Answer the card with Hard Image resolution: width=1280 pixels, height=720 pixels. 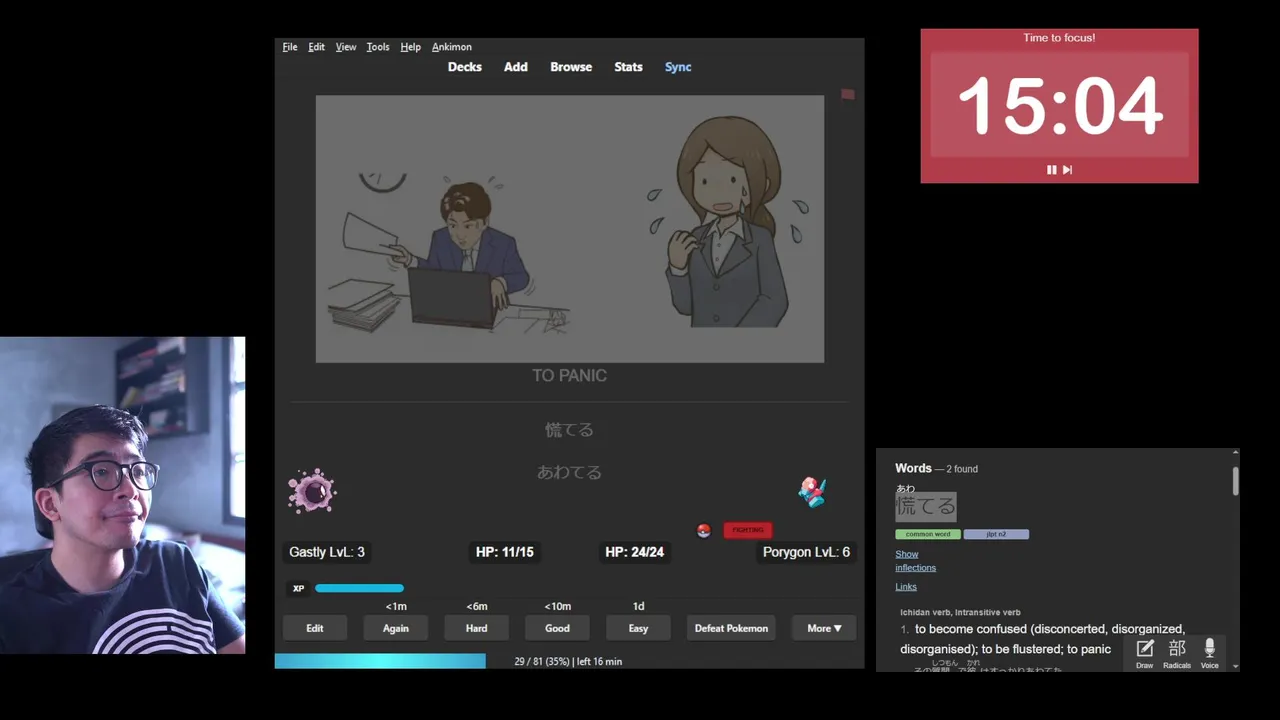477,628
